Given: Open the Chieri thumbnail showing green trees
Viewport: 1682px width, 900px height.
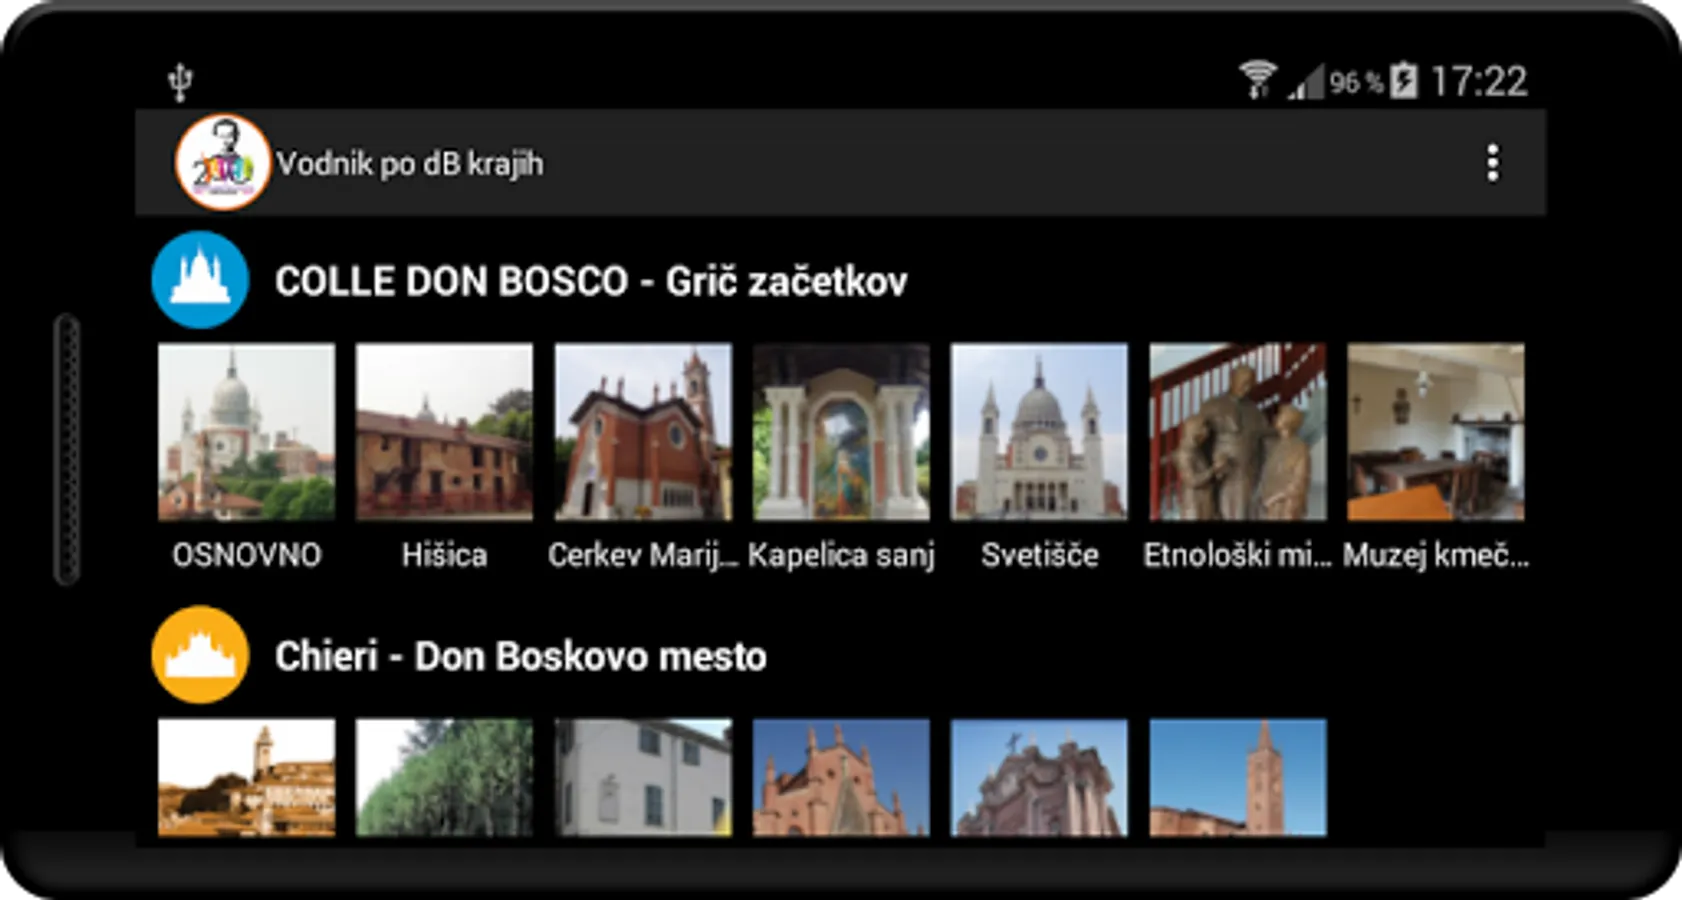Looking at the screenshot, I should [444, 777].
